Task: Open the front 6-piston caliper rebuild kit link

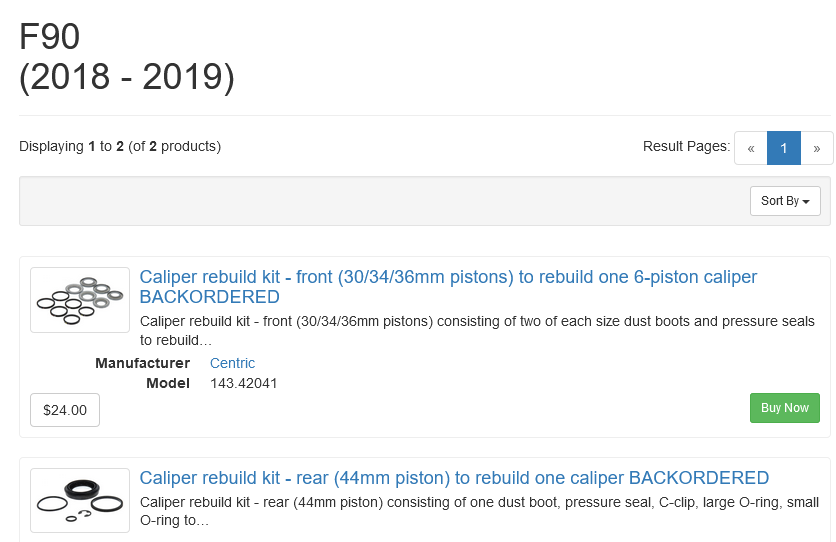Action: [x=448, y=287]
